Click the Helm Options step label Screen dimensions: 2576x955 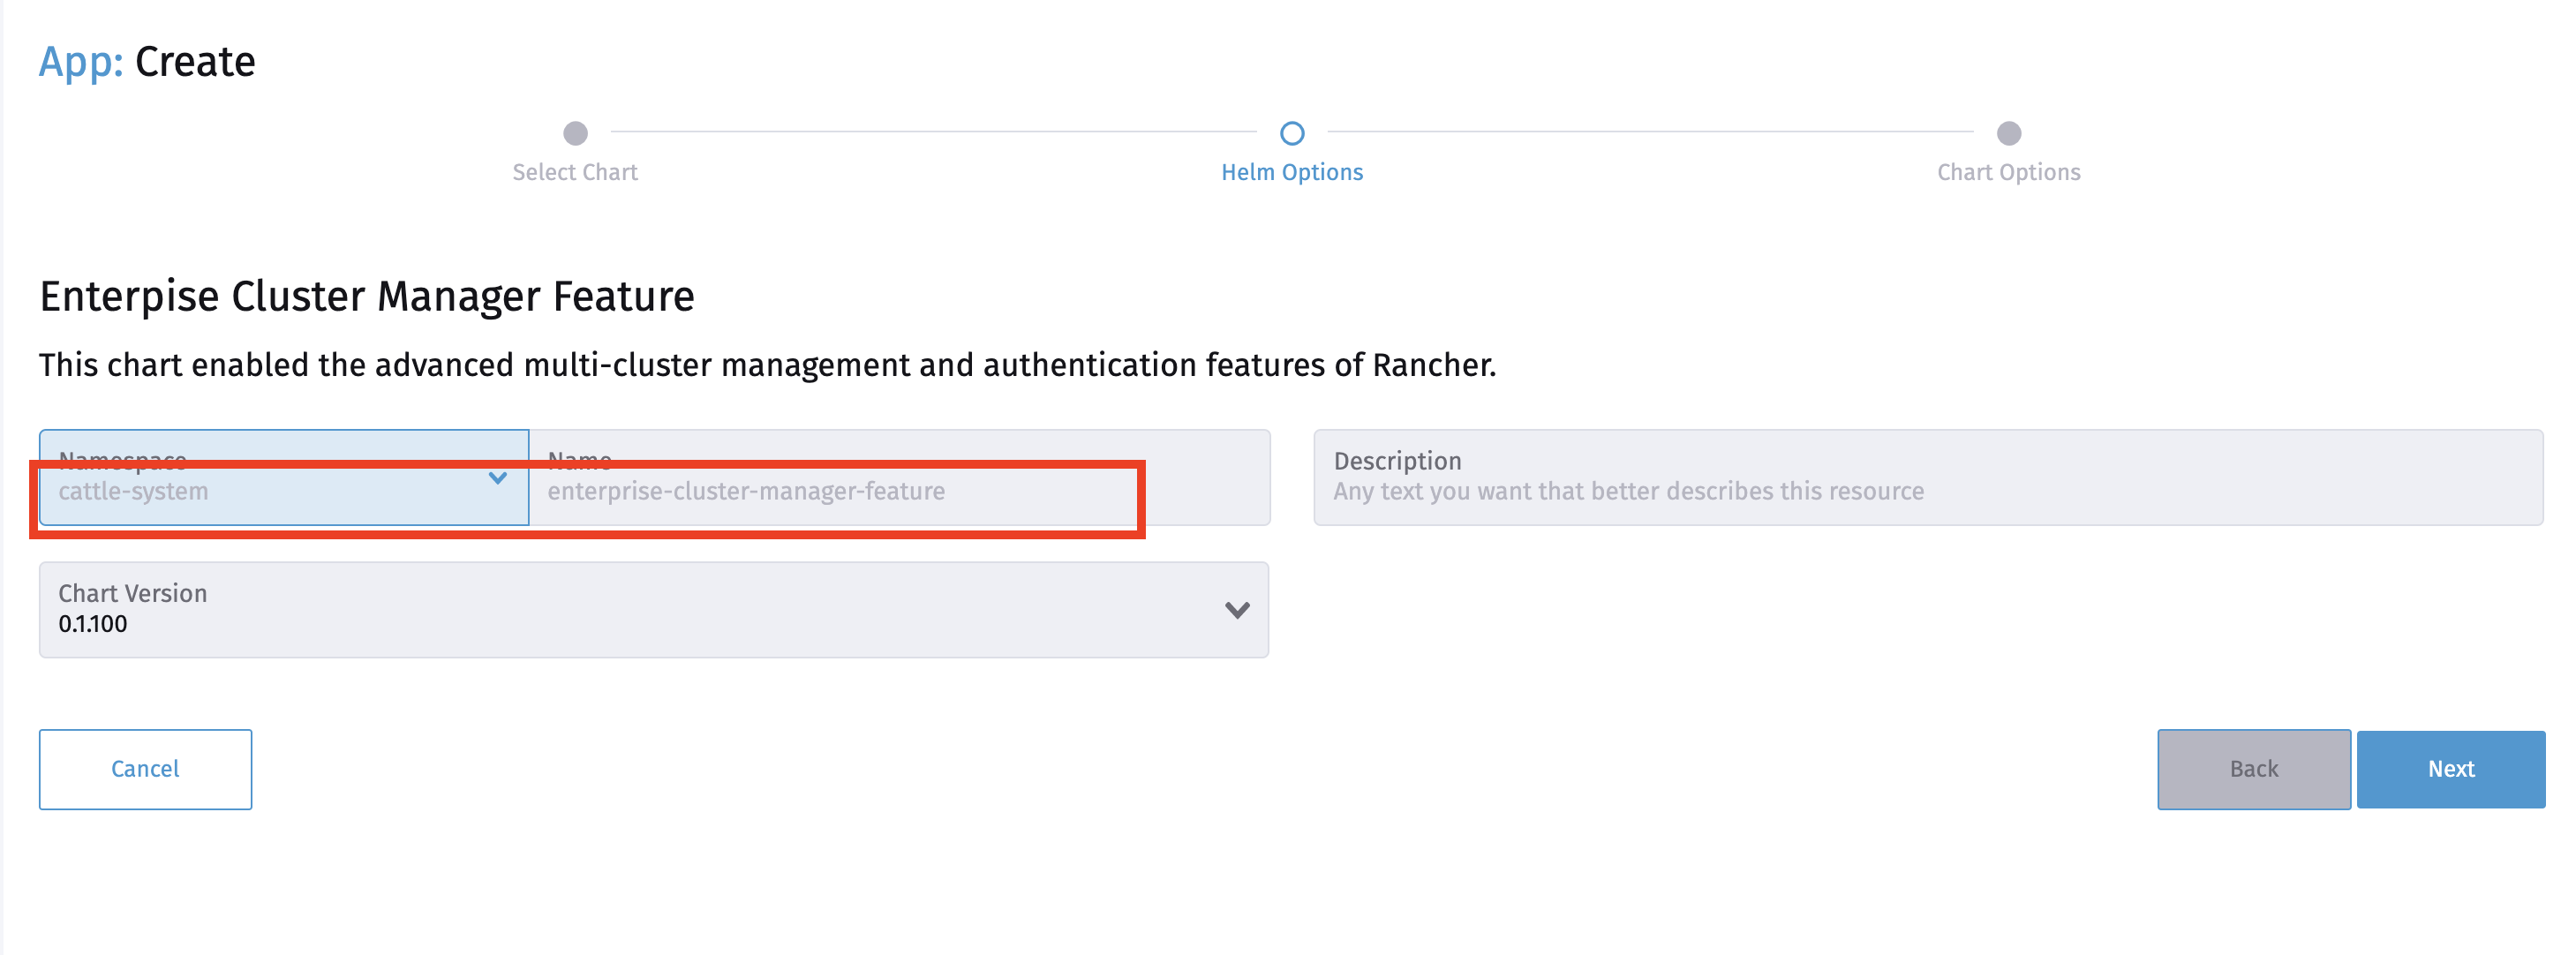pos(1292,171)
